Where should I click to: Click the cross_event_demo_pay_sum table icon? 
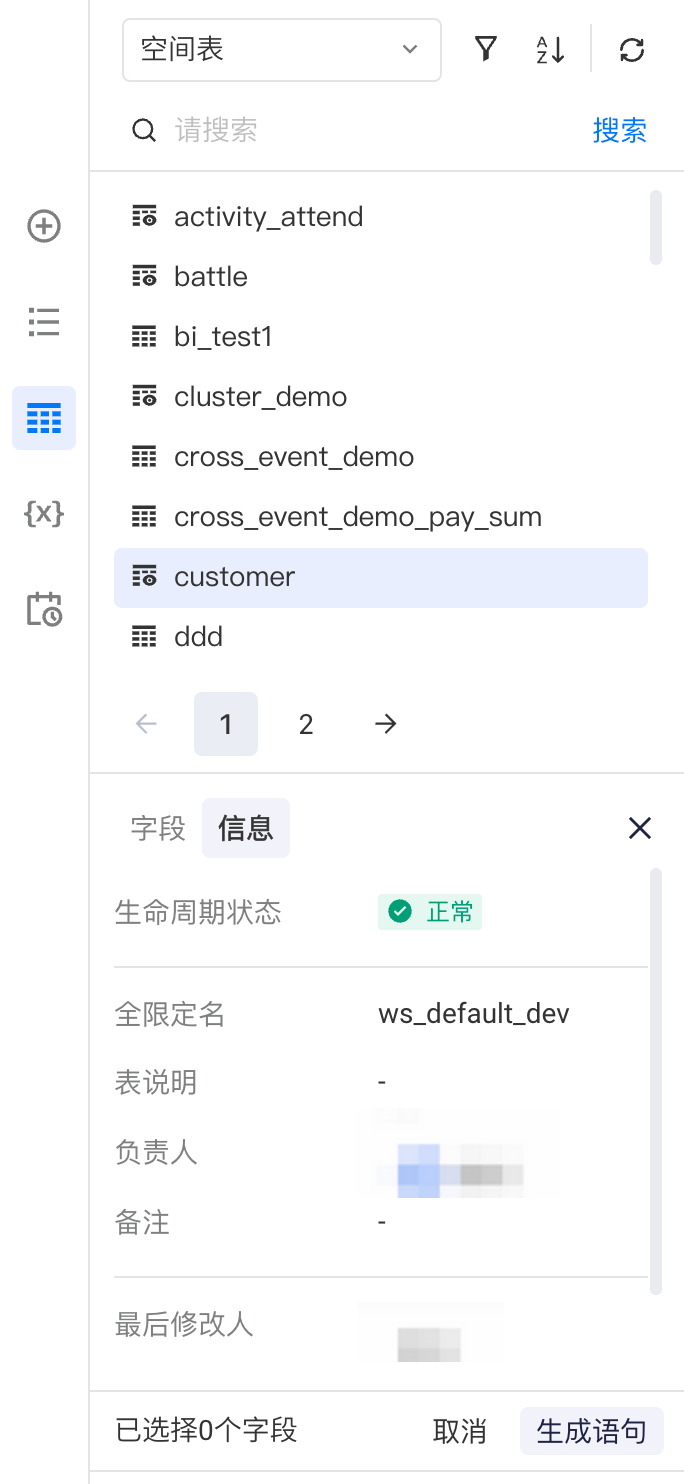pyautogui.click(x=145, y=517)
